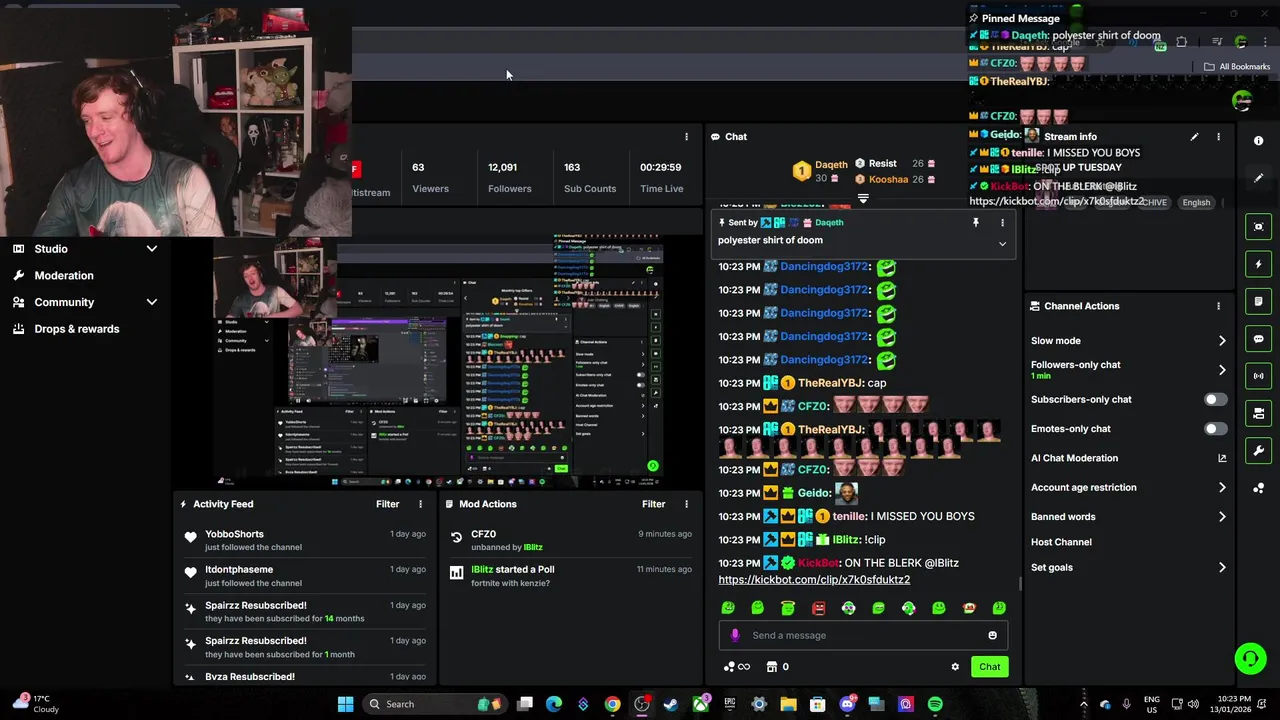Screen dimensions: 1280x720
Task: Open Set goals options arrow
Action: 1222,568
